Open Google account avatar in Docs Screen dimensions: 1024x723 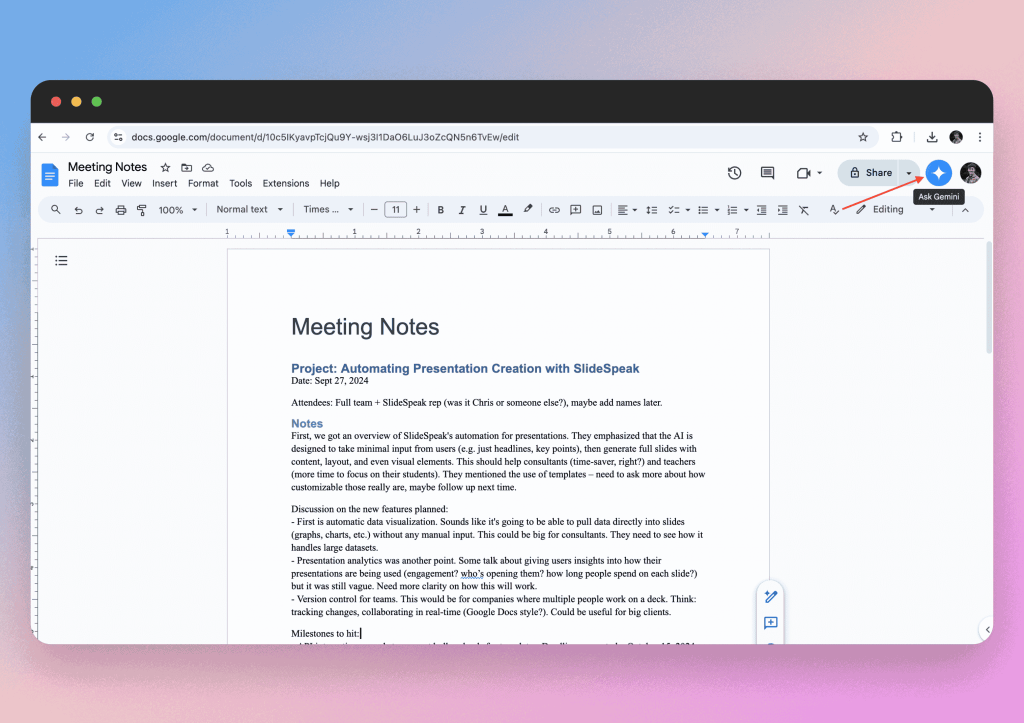[970, 173]
